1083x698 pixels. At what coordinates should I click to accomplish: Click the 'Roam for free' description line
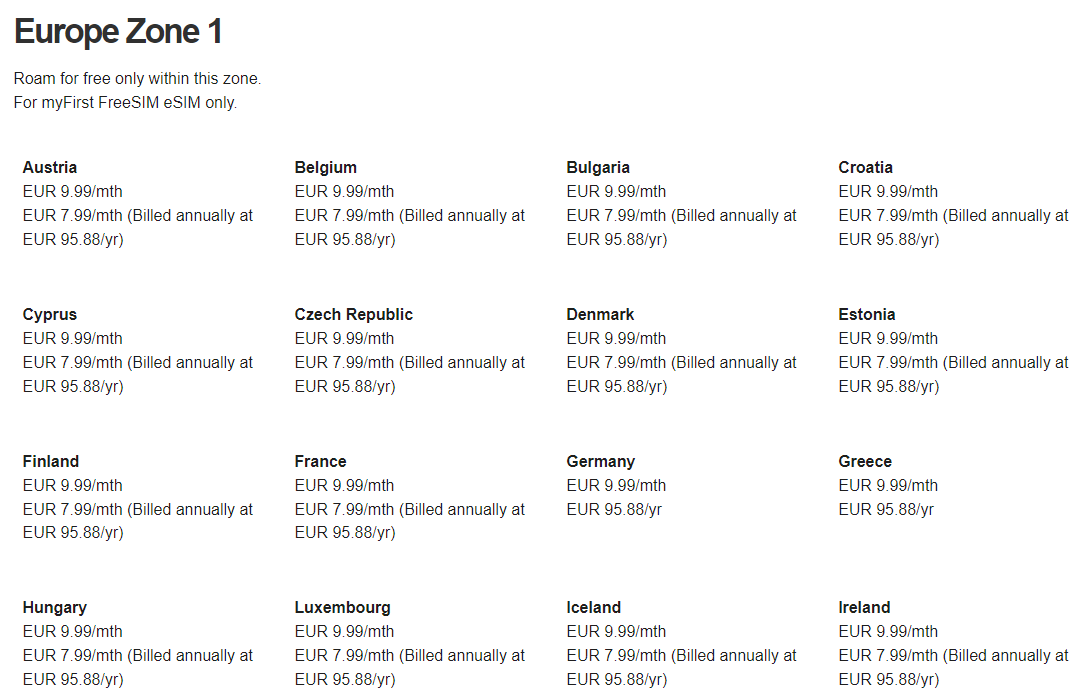pos(138,78)
